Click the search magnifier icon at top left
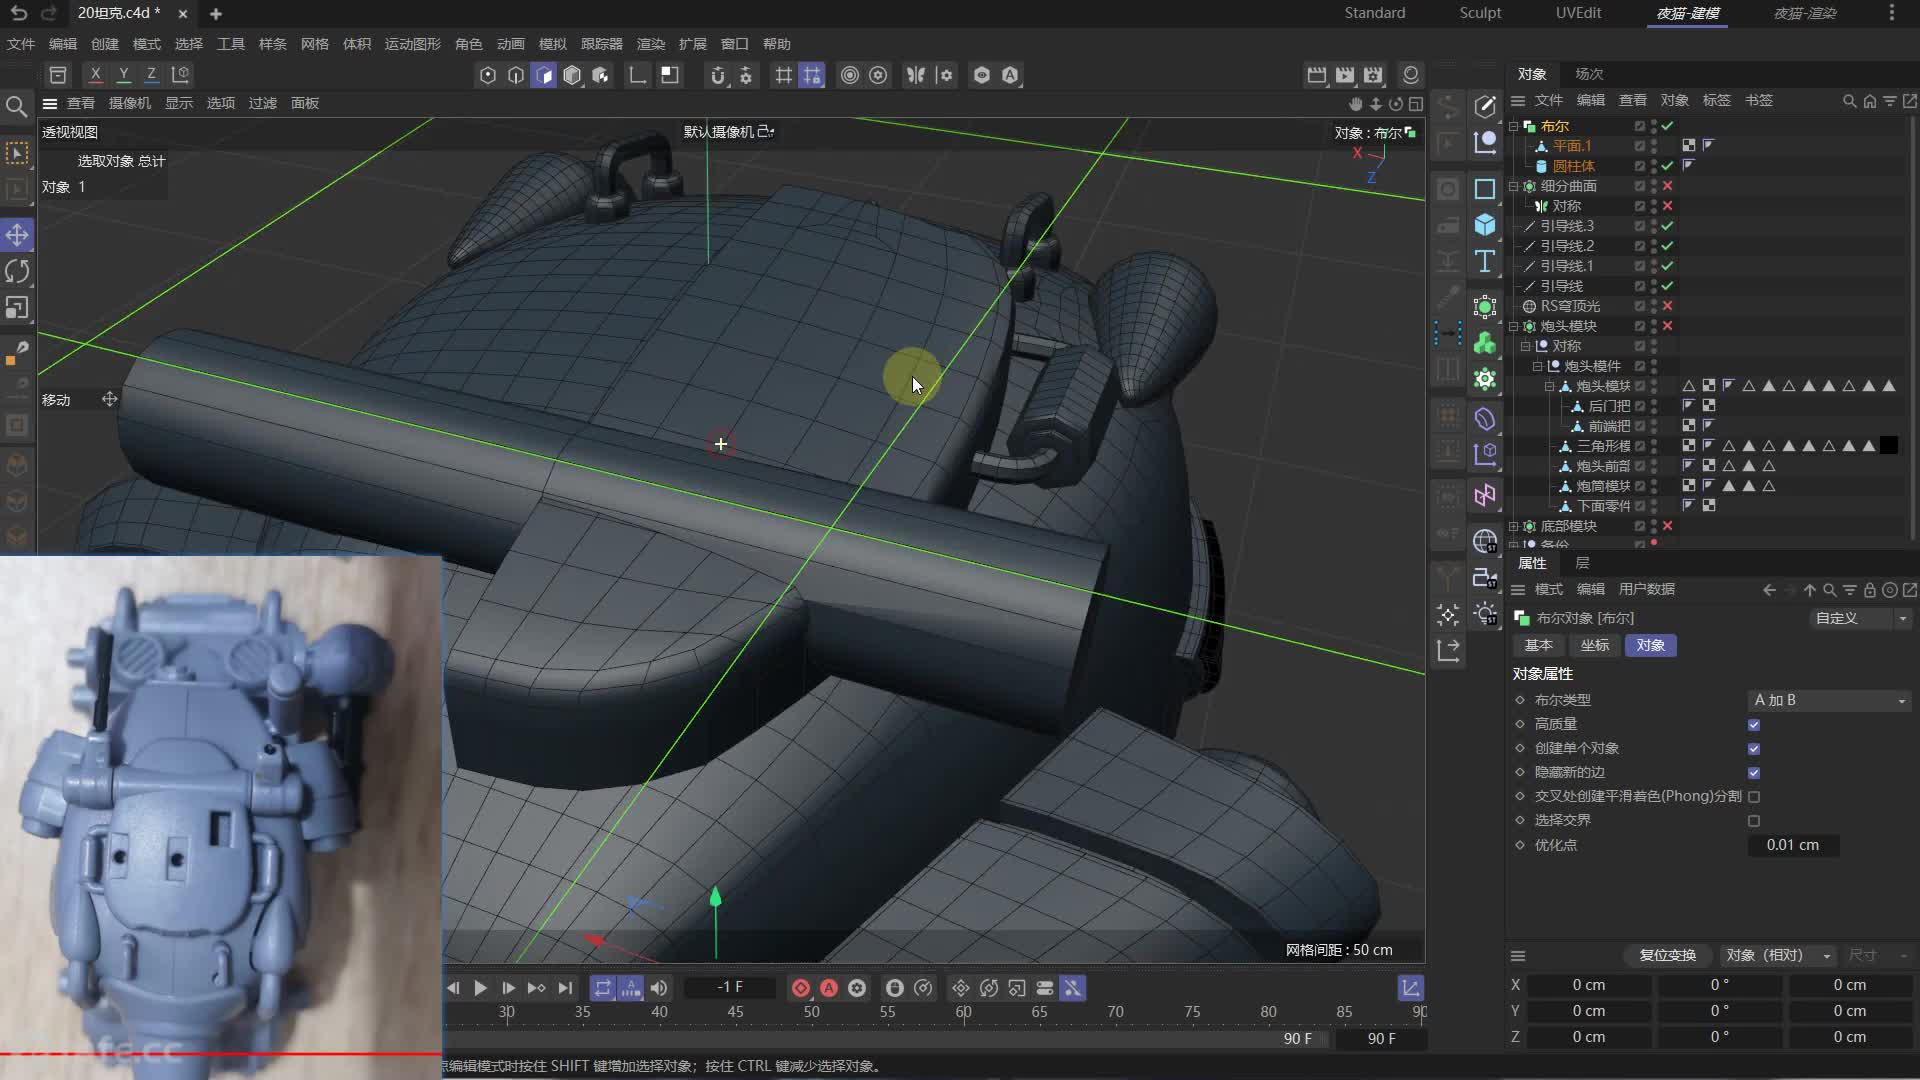1920x1080 pixels. coord(16,106)
